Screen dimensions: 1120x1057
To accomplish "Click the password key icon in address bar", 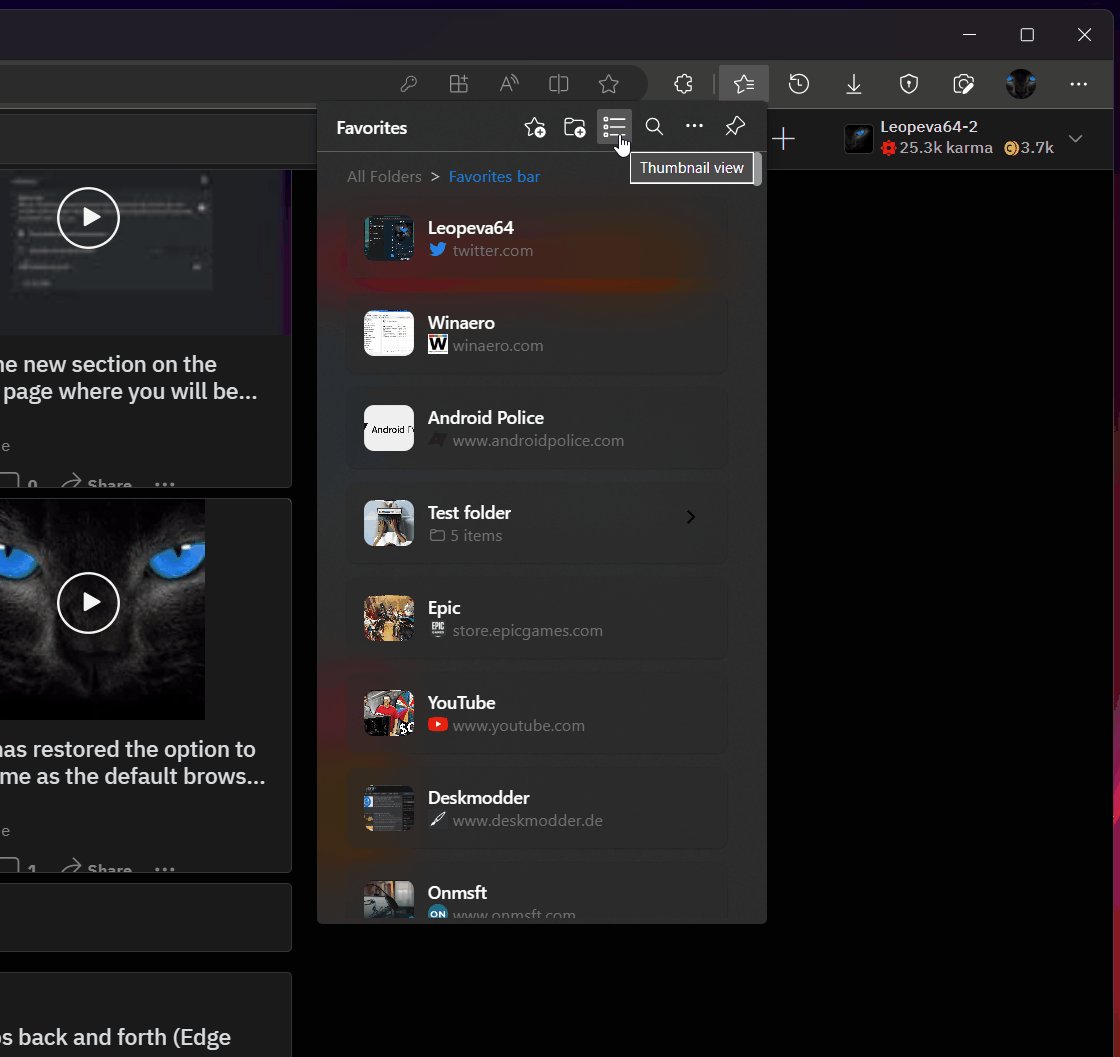I will coord(409,84).
